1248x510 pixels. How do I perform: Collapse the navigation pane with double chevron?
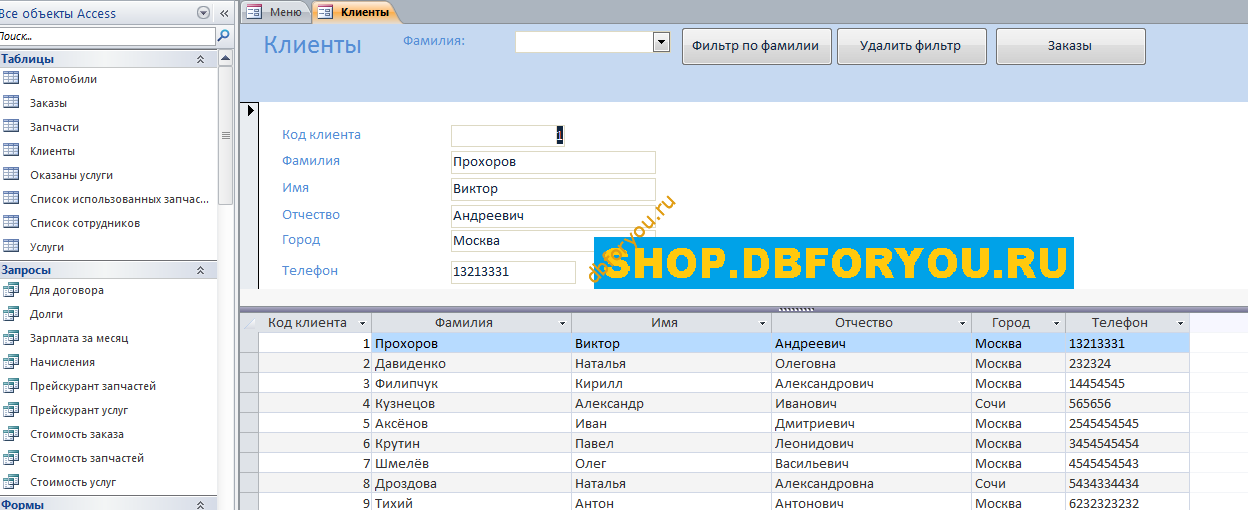click(224, 13)
